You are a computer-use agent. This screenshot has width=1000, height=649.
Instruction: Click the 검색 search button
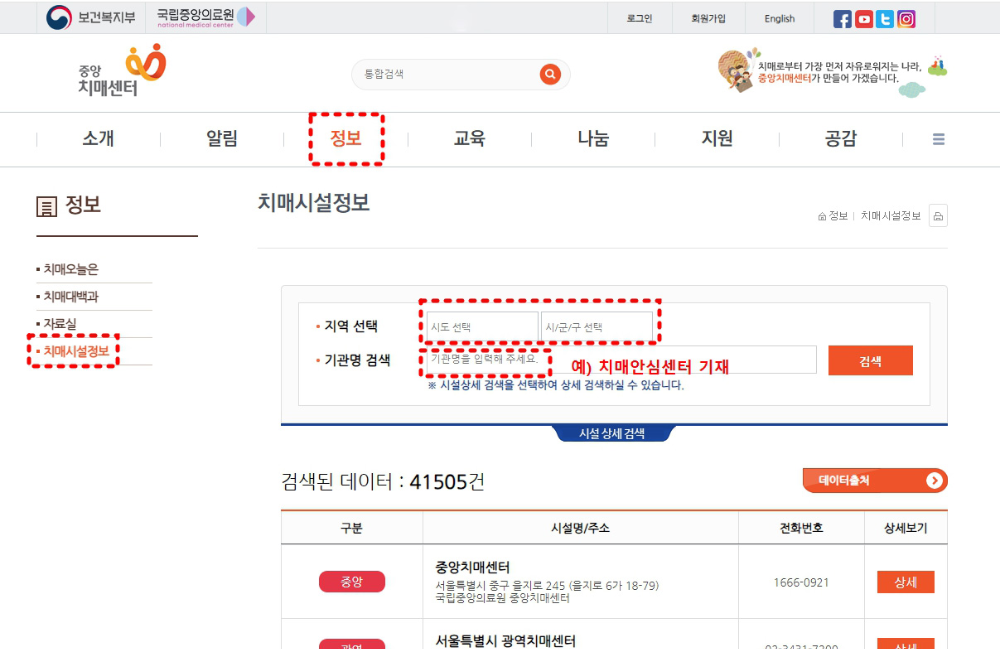870,360
